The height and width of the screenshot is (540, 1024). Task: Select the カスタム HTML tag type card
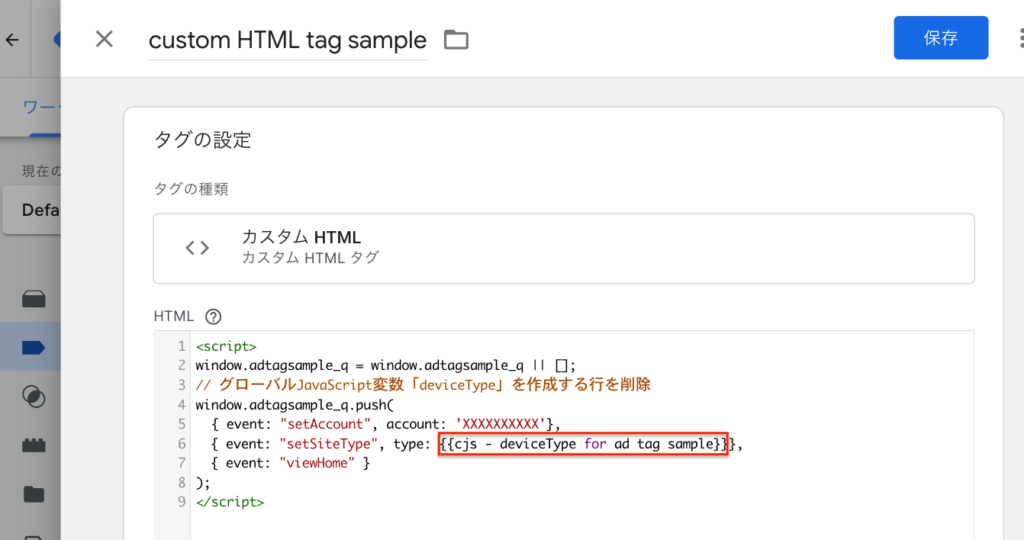tap(564, 248)
